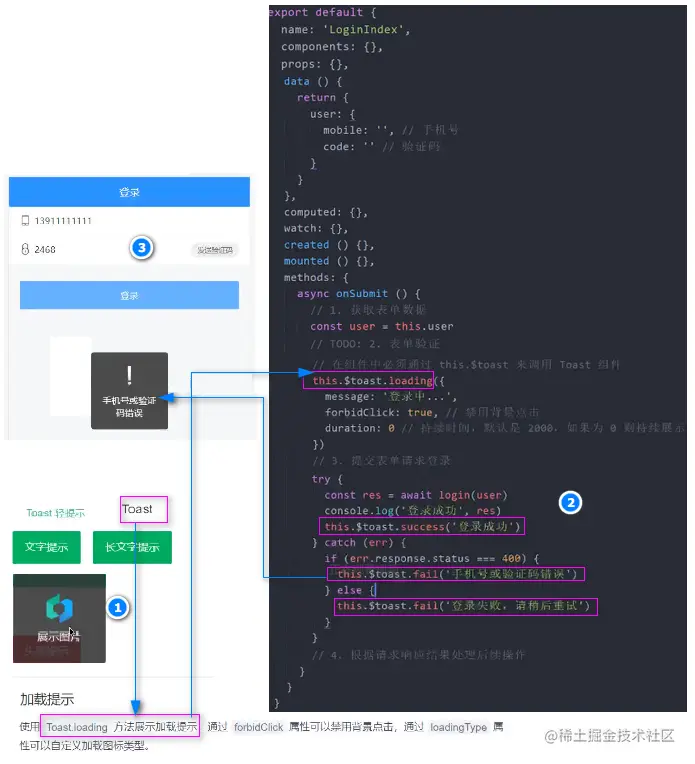The height and width of the screenshot is (764, 695).
Task: Click the 'code:' property line
Action: 381,146
